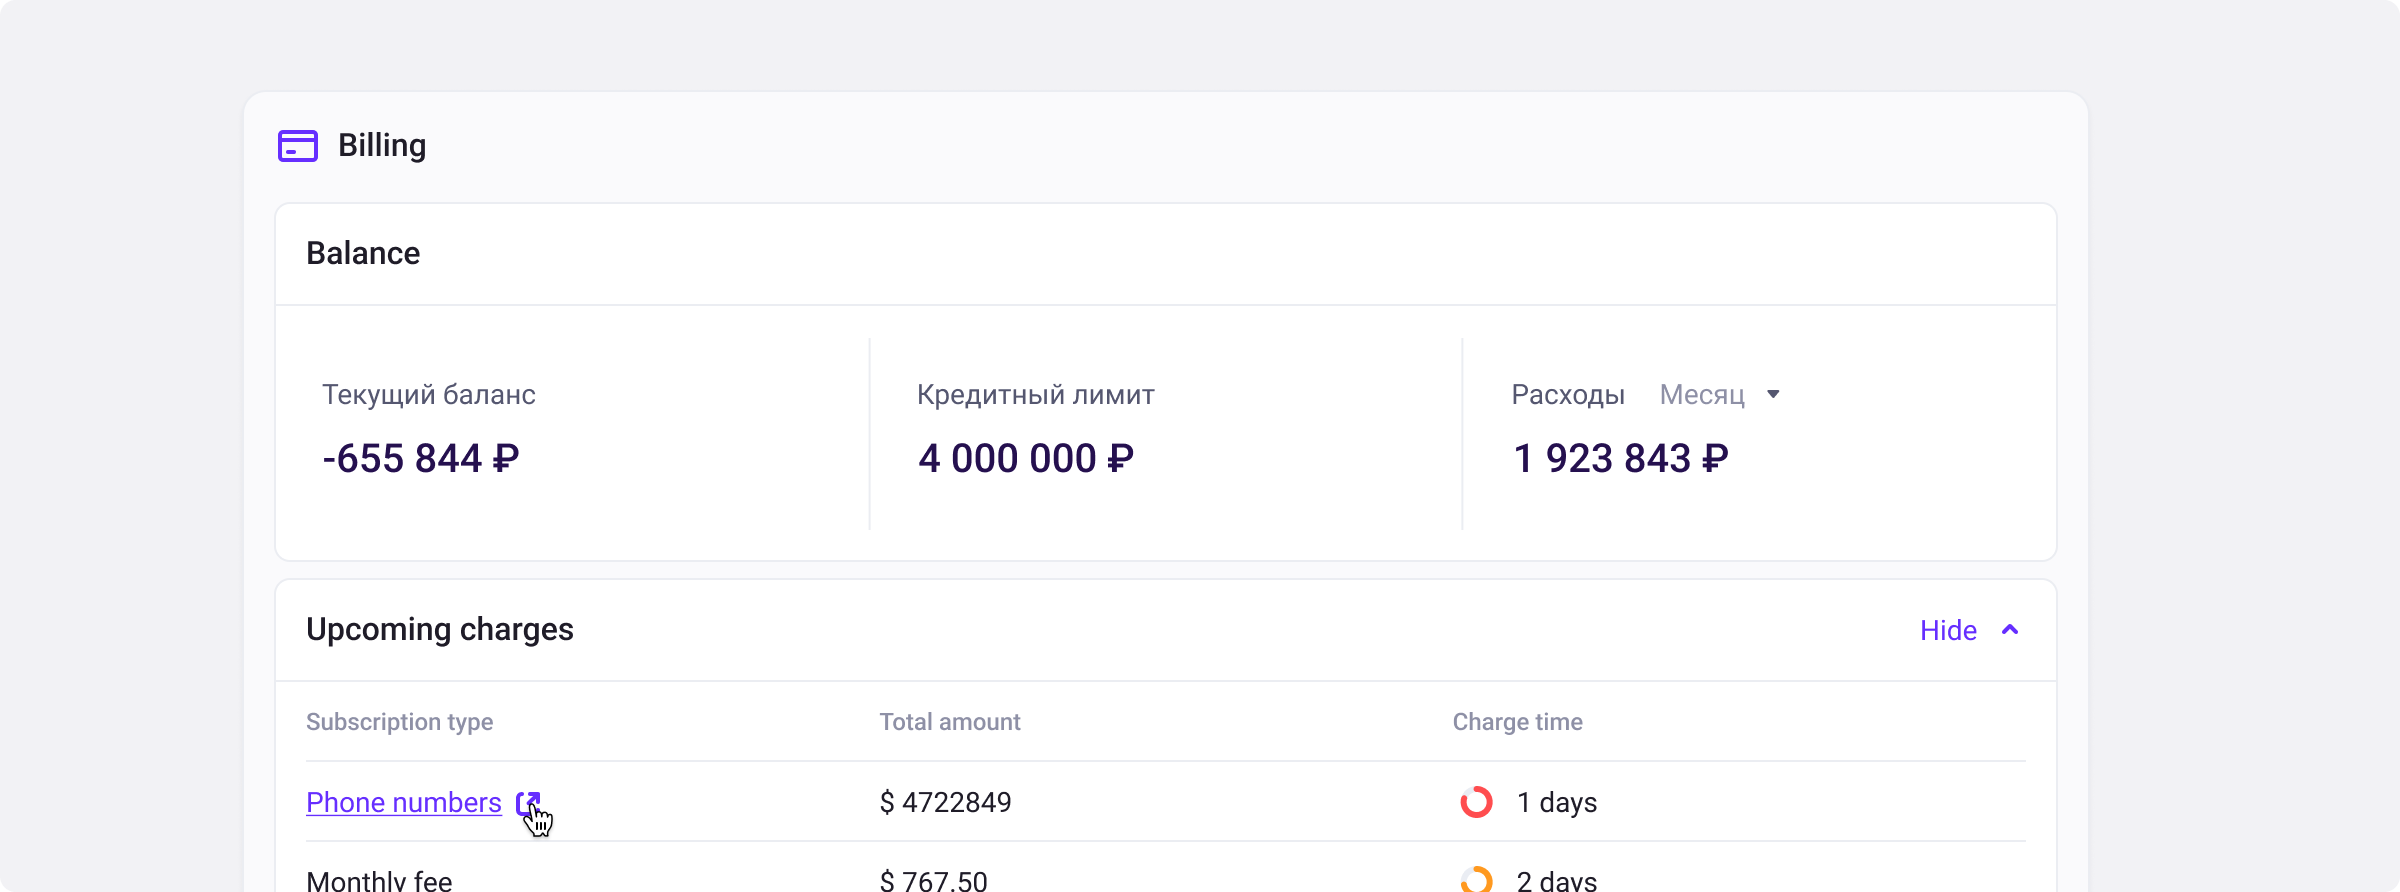Click the Billing credit card icon
This screenshot has height=892, width=2400.
click(297, 146)
